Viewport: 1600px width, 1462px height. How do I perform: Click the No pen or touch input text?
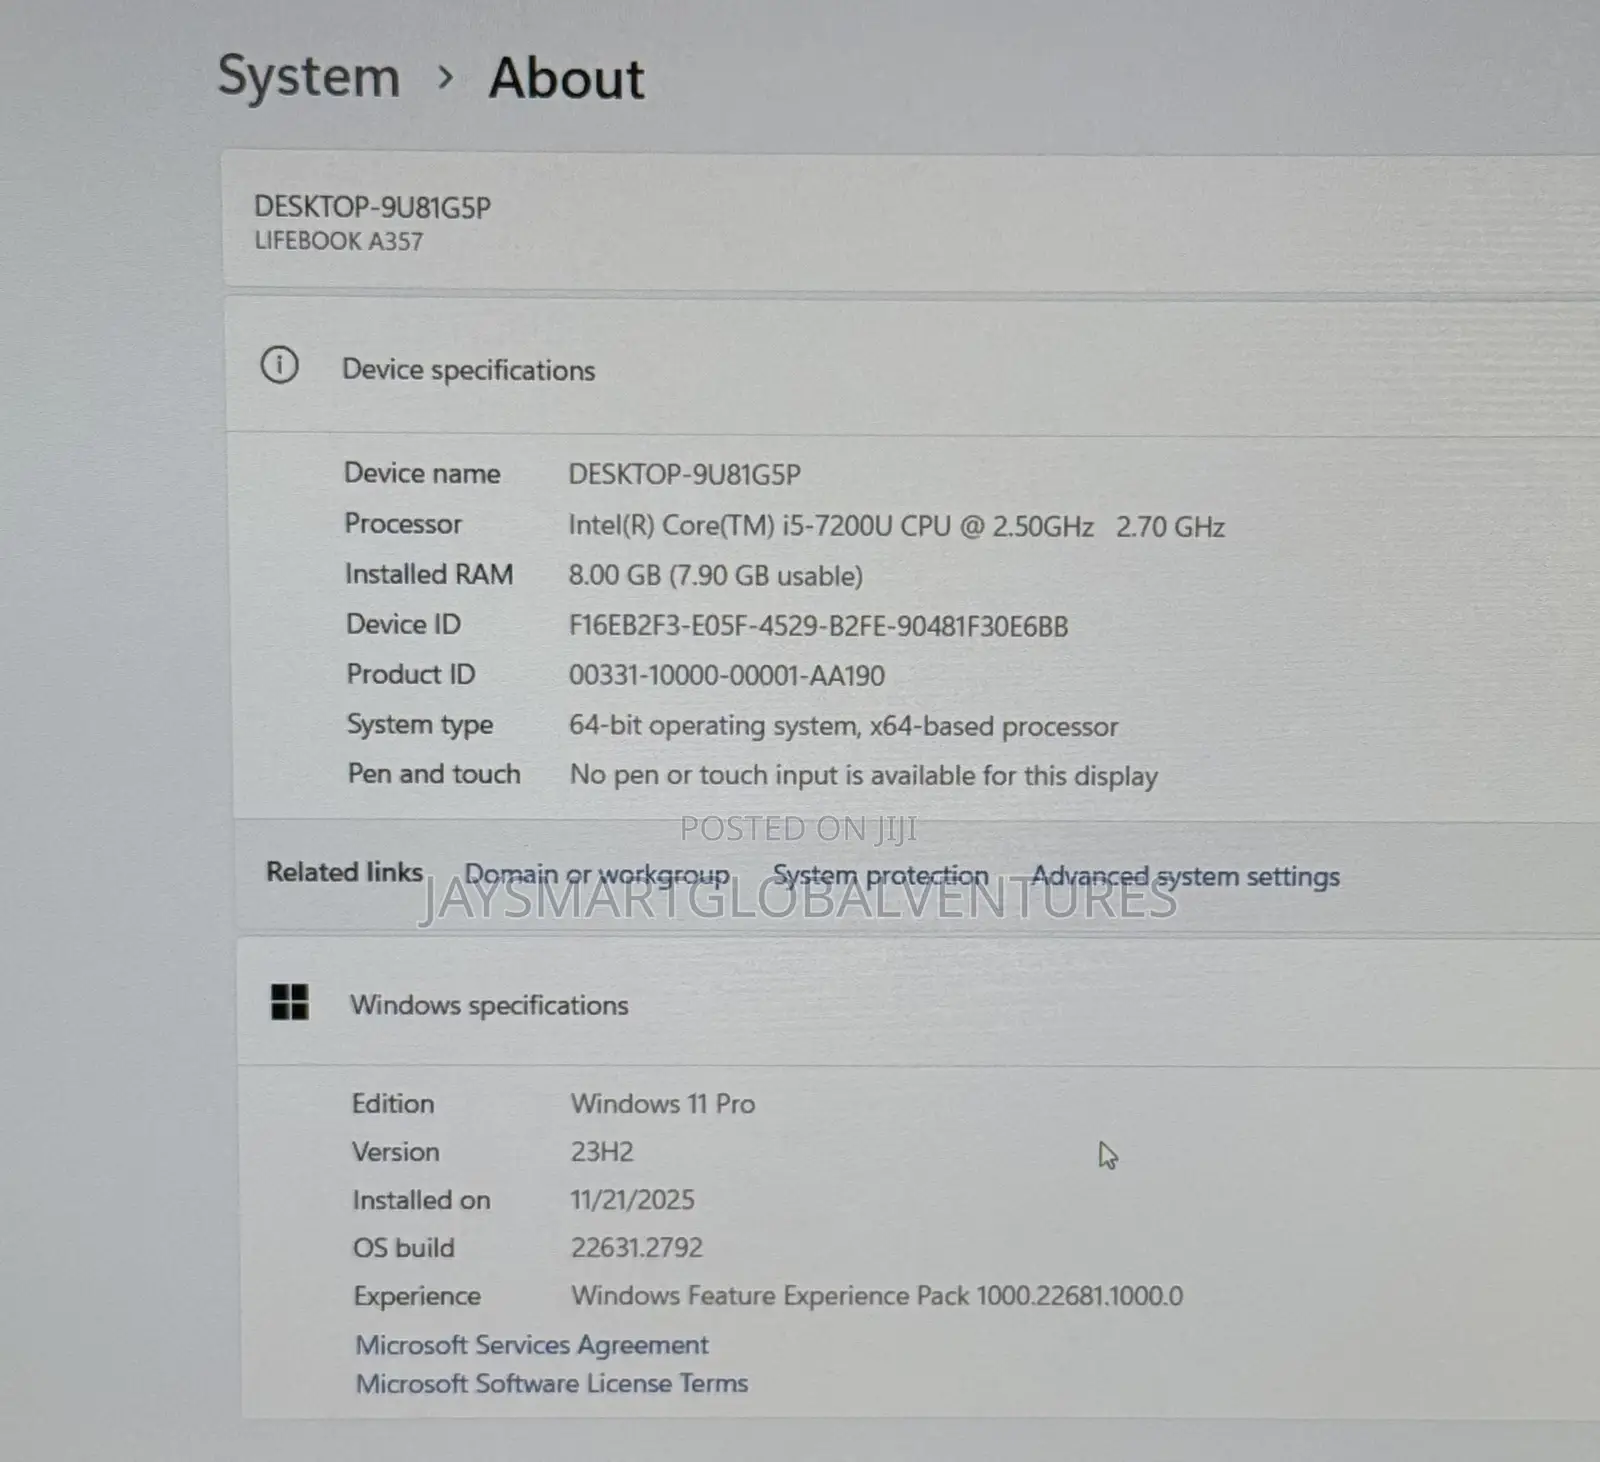[x=864, y=776]
